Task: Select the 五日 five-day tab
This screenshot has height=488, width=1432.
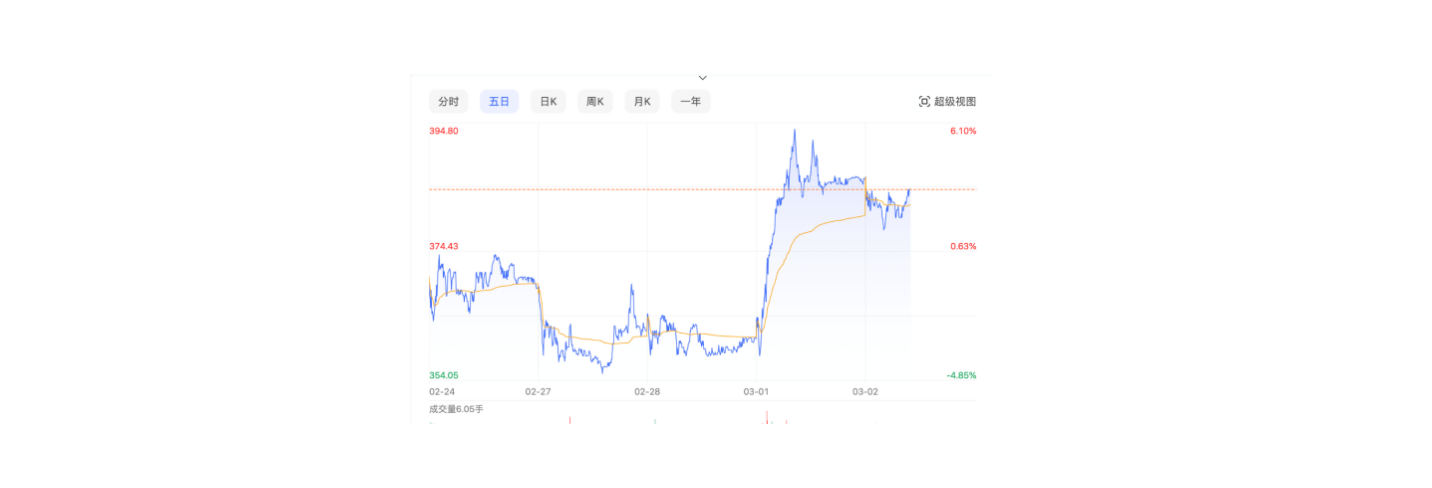Action: (x=499, y=102)
